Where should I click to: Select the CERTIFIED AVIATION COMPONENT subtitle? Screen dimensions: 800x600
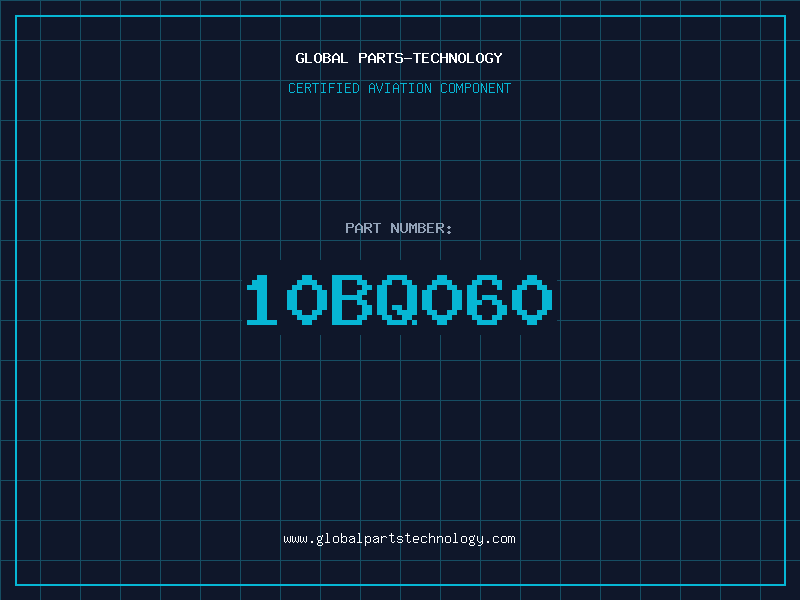coord(399,88)
